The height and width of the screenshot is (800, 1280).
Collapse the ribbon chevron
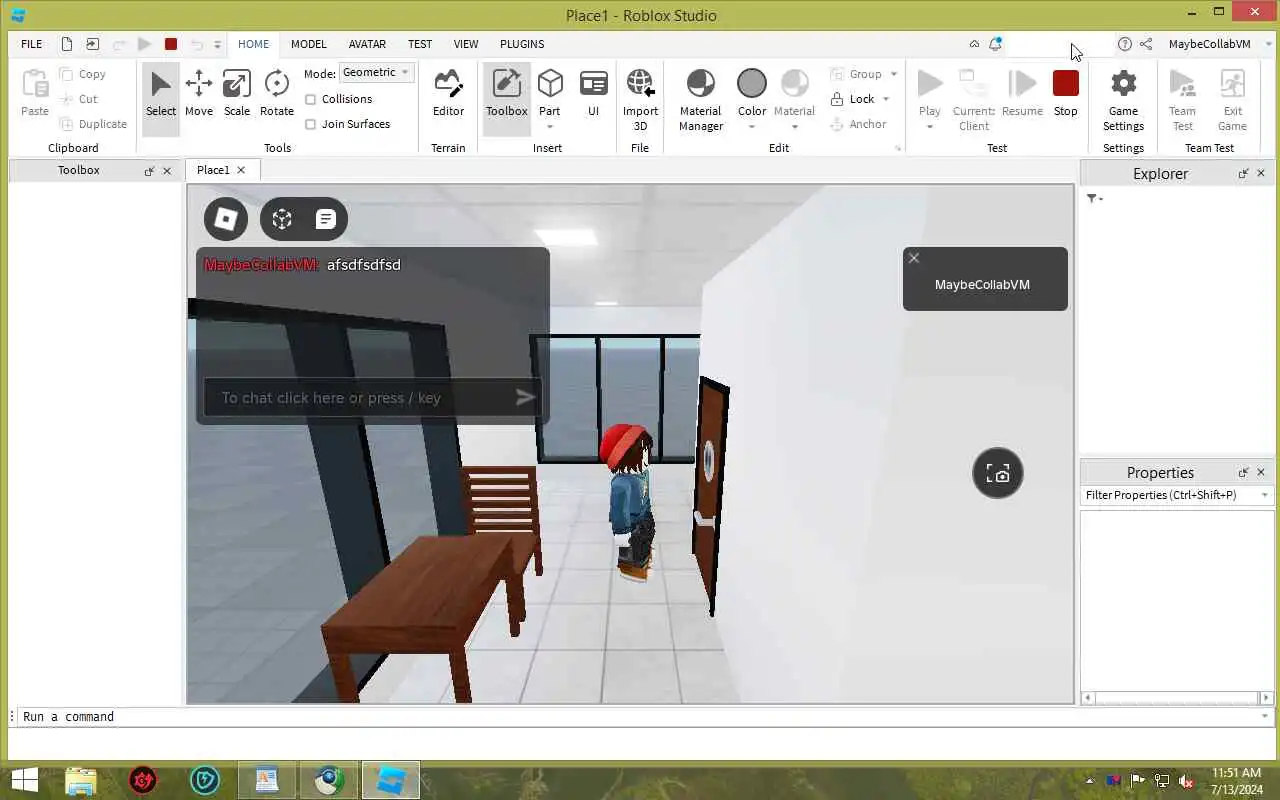(974, 44)
